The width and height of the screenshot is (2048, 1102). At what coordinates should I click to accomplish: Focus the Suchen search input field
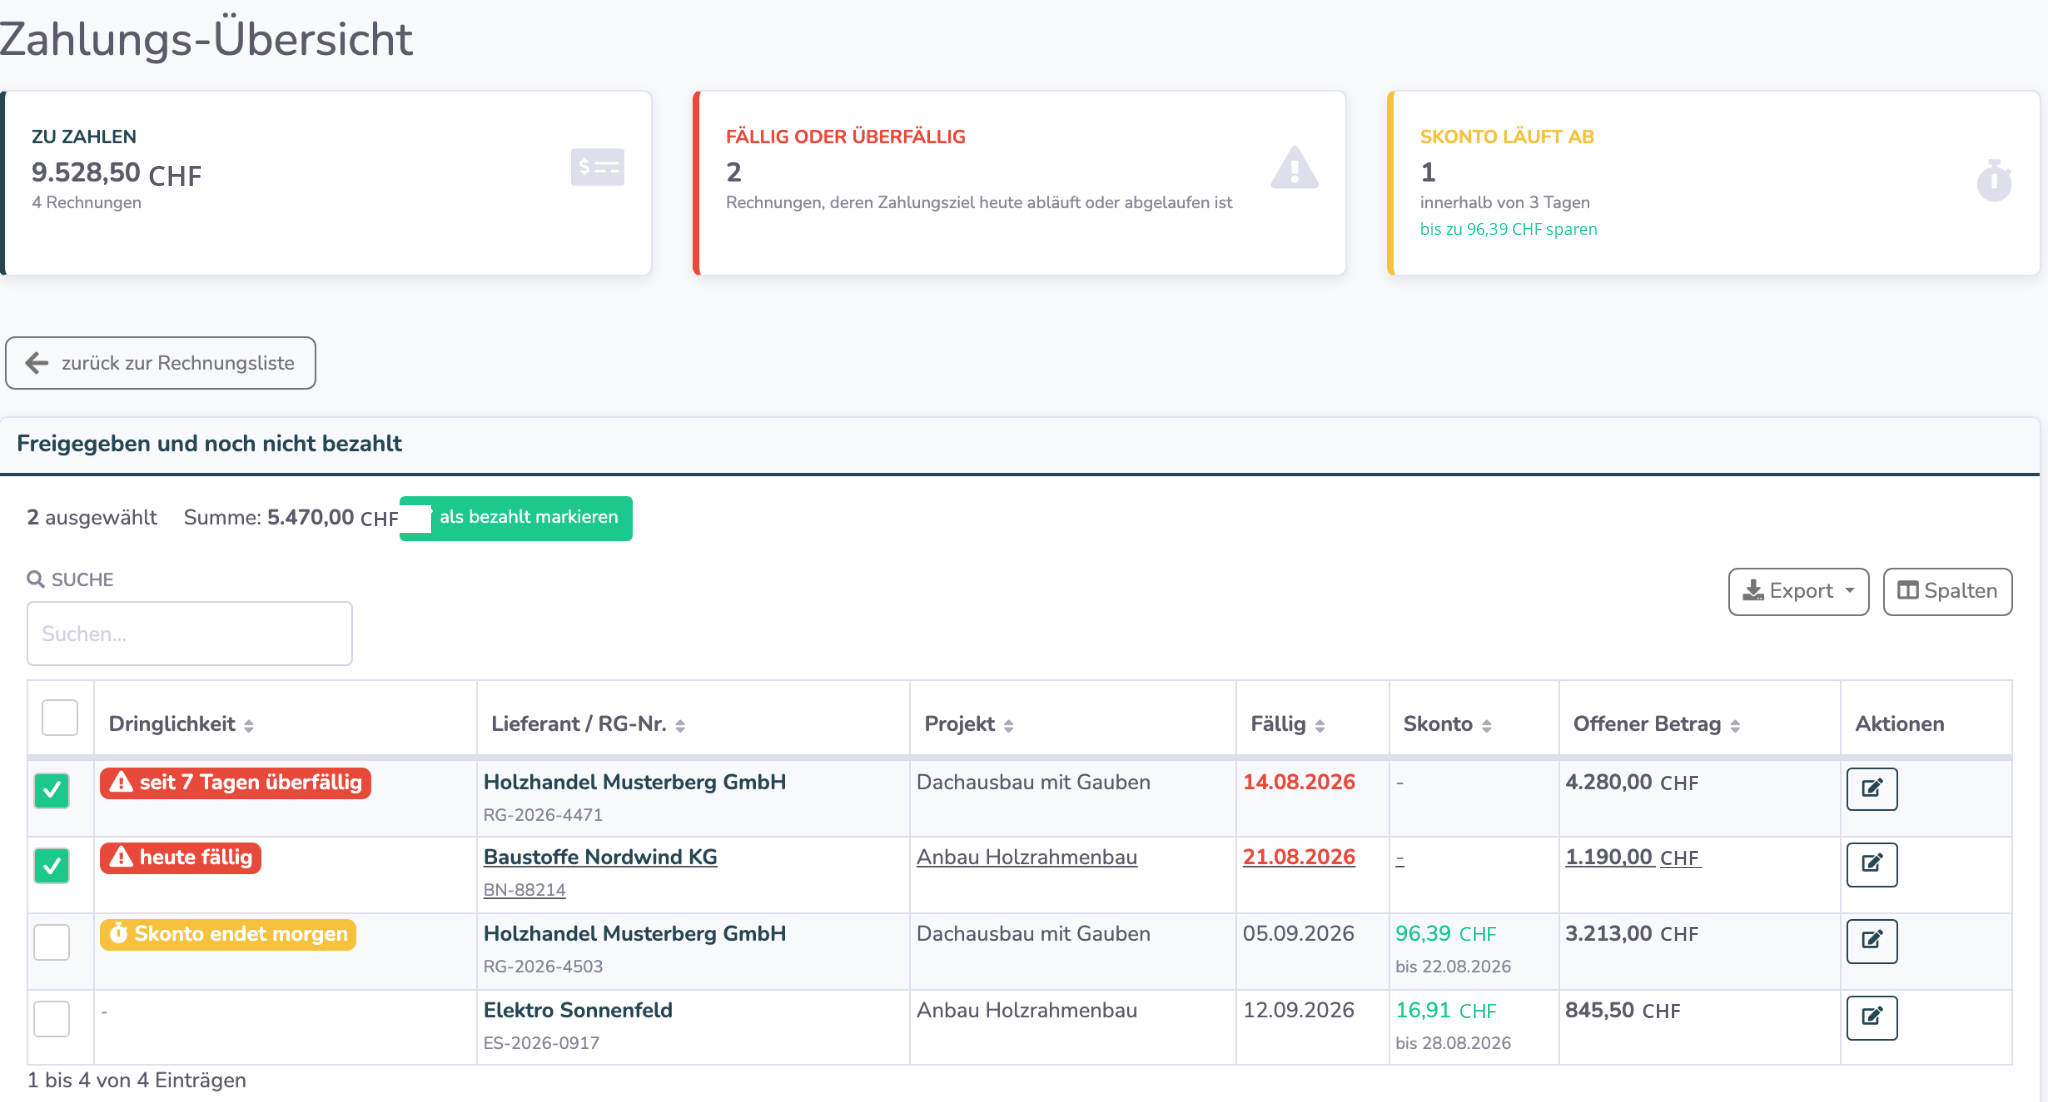[x=190, y=633]
